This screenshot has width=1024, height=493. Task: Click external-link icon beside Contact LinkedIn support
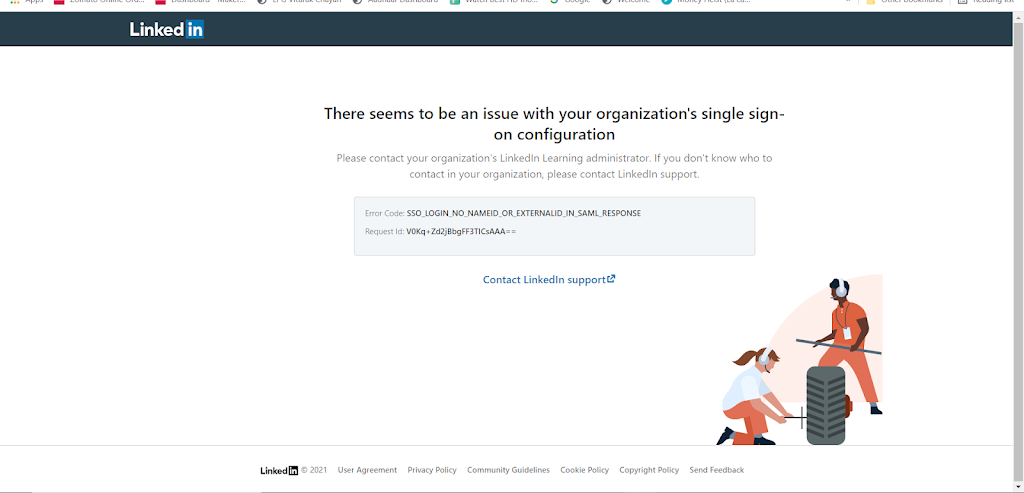pyautogui.click(x=611, y=279)
